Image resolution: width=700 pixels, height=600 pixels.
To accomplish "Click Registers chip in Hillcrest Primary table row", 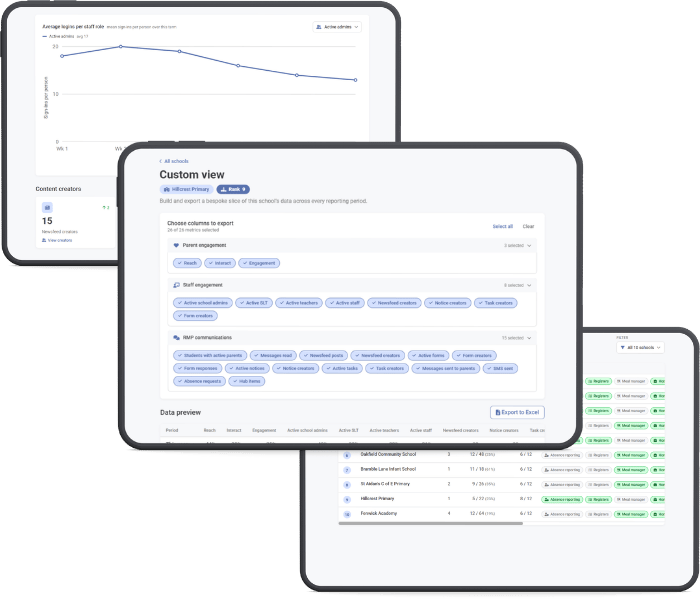I will click(598, 500).
